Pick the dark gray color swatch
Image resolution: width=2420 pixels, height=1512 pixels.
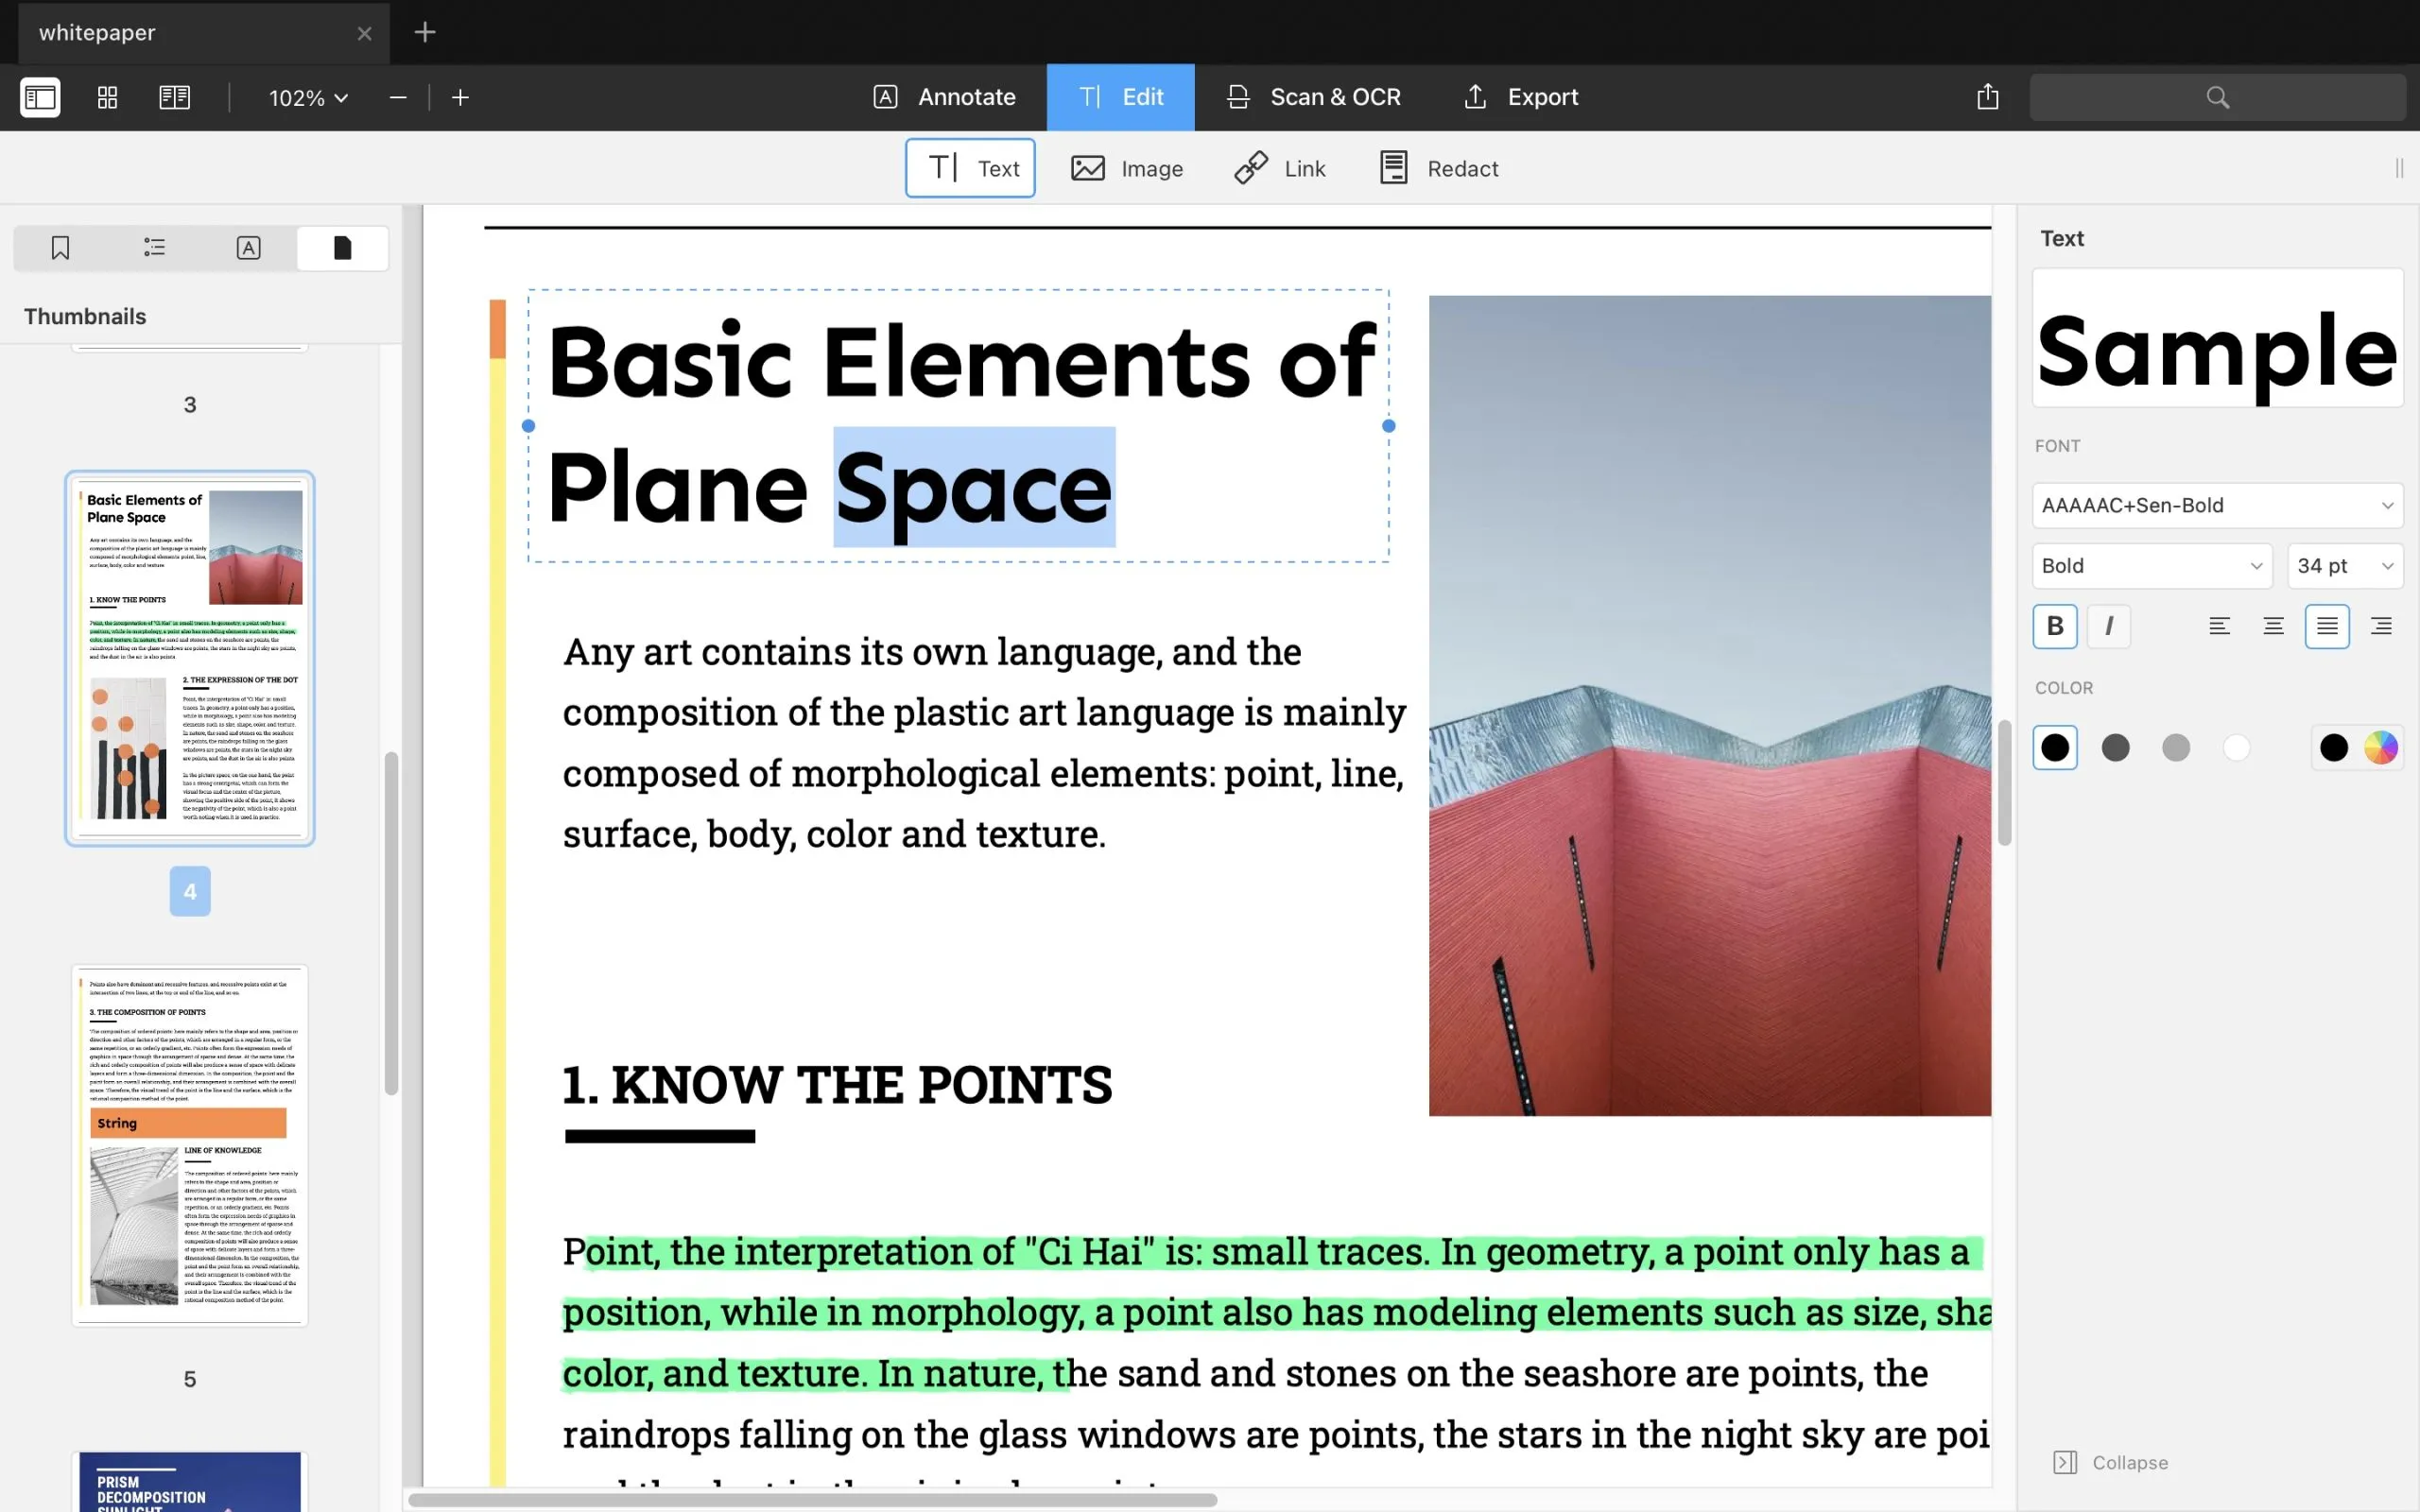coord(2115,748)
